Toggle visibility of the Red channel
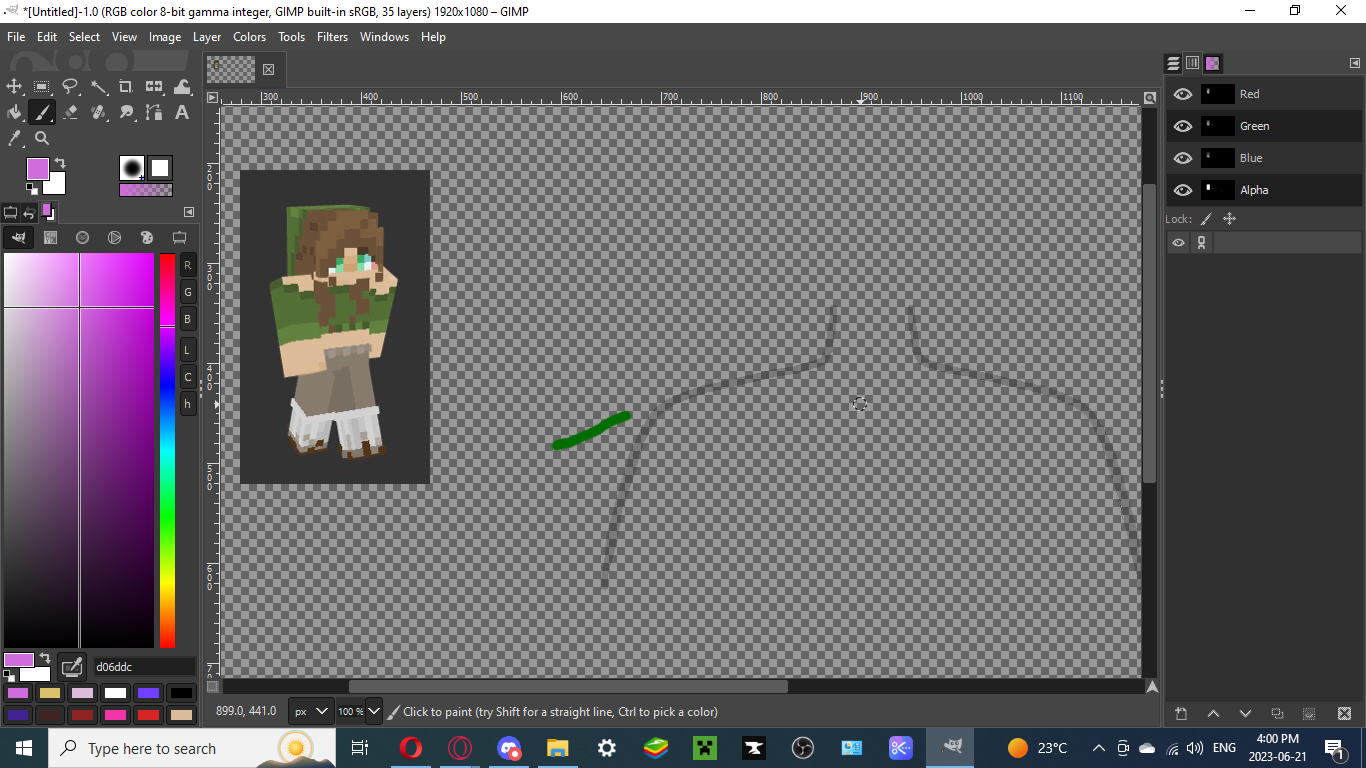The height and width of the screenshot is (768, 1366). tap(1183, 94)
